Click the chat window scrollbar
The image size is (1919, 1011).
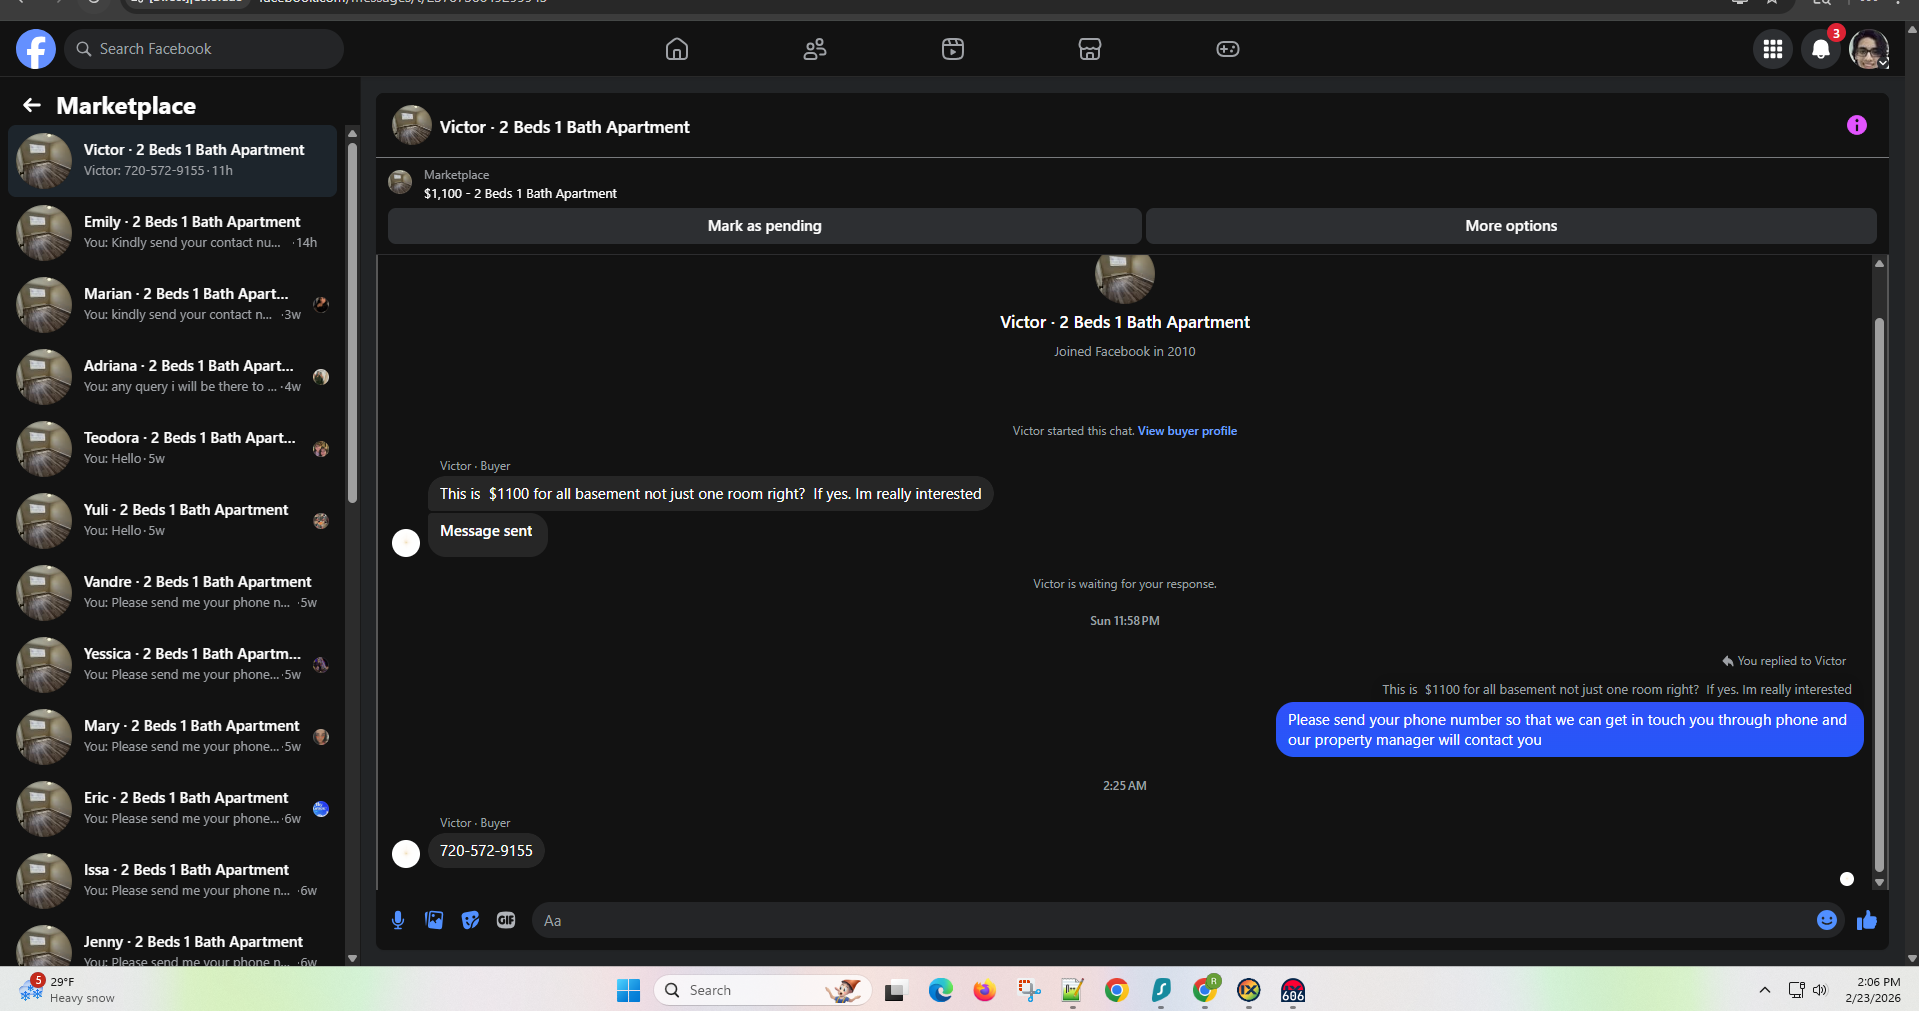tap(1879, 595)
